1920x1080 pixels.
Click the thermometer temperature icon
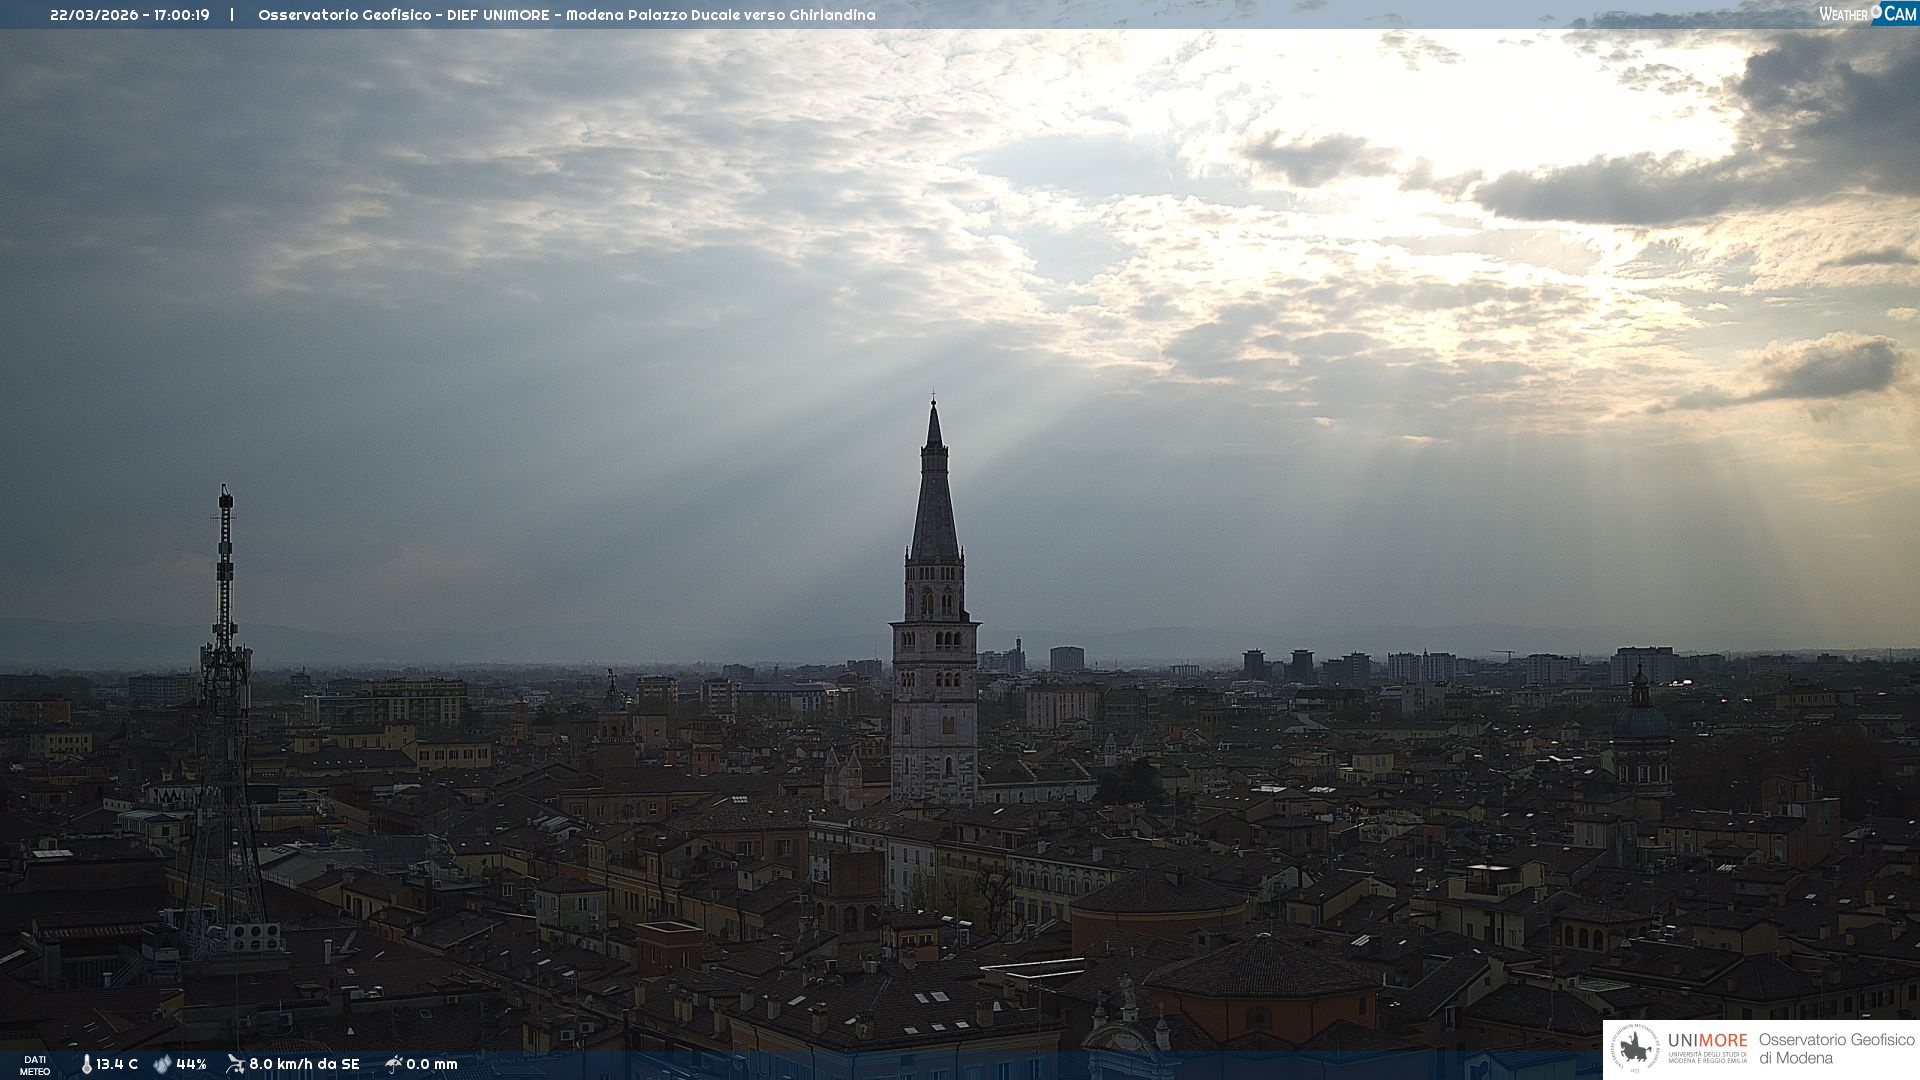pyautogui.click(x=87, y=1065)
